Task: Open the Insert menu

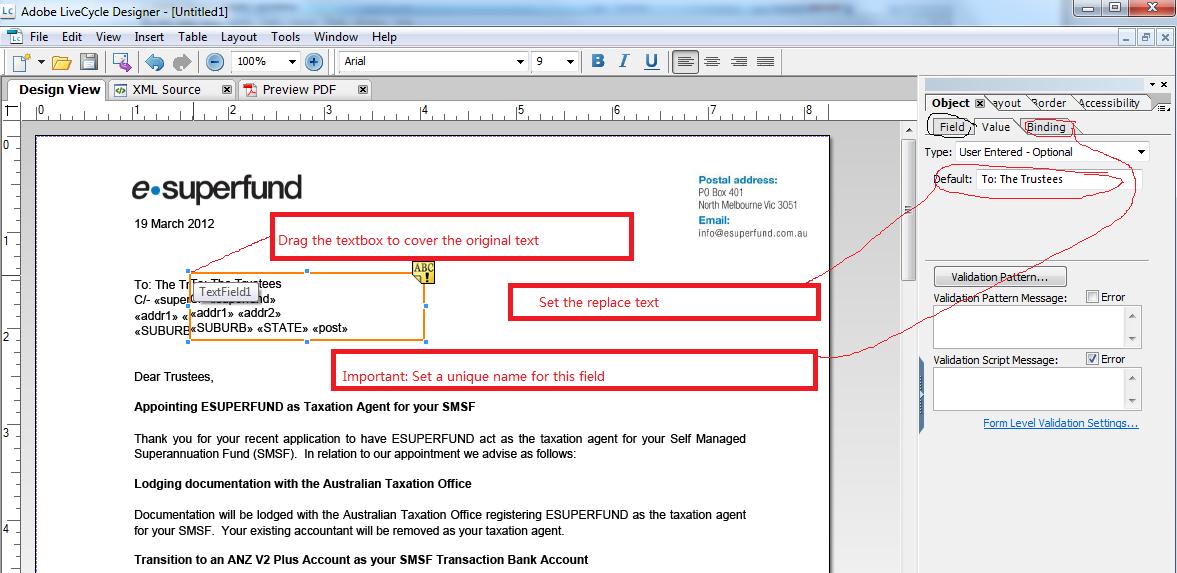Action: (149, 37)
